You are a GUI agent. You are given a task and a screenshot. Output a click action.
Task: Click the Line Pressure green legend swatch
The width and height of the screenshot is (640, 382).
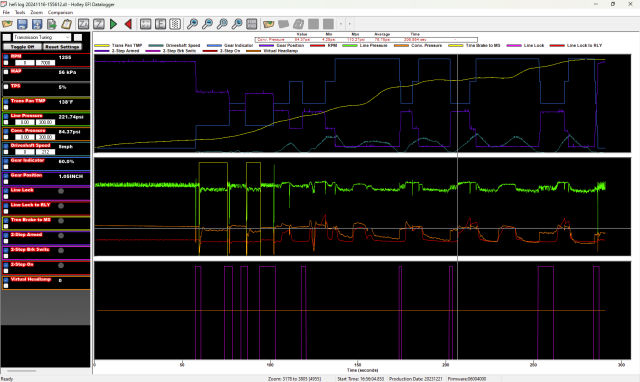tap(350, 46)
